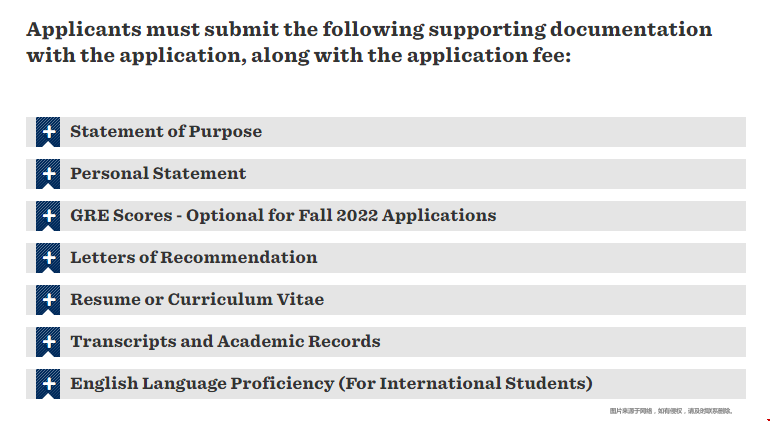Hit the plus icon by Letters of Recommendation
This screenshot has height=421, width=770.
pyautogui.click(x=48, y=258)
